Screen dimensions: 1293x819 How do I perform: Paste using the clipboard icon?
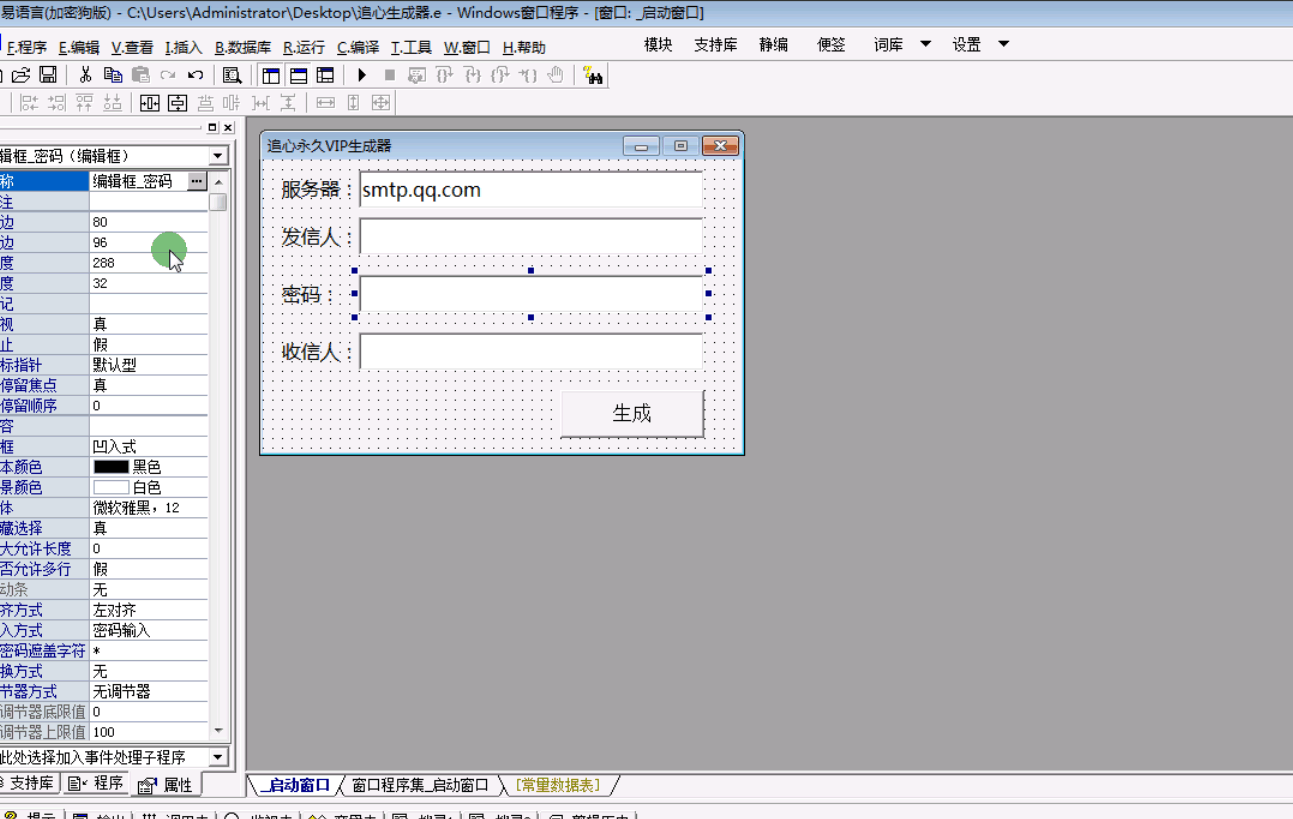click(141, 75)
